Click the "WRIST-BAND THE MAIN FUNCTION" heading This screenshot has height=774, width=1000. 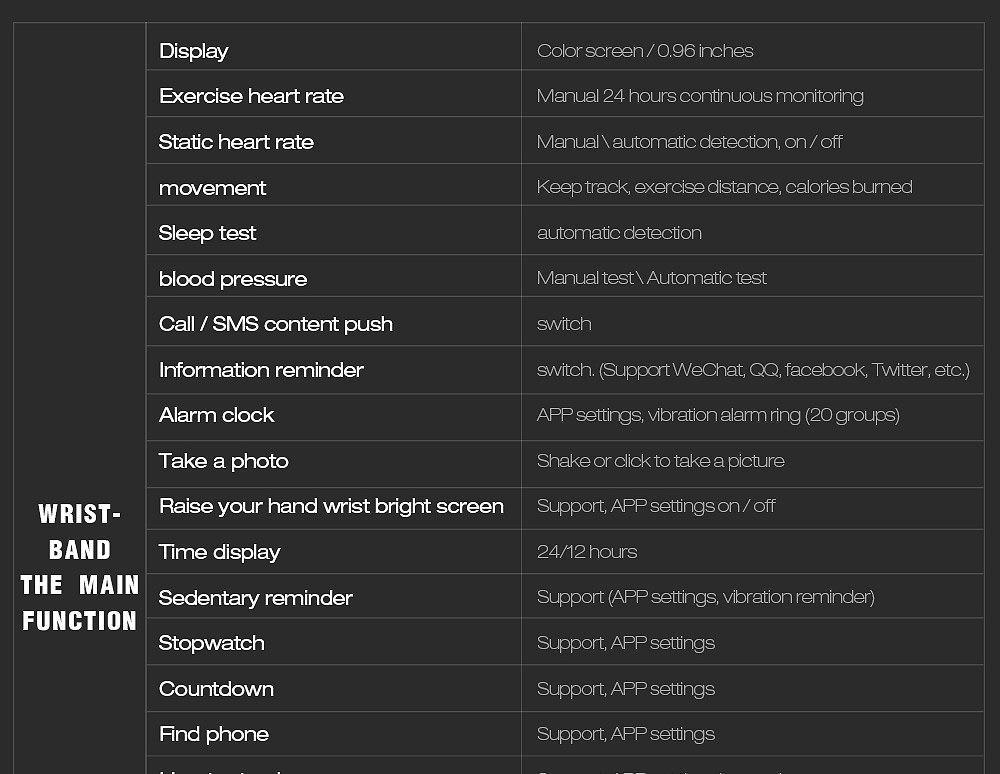coord(79,567)
